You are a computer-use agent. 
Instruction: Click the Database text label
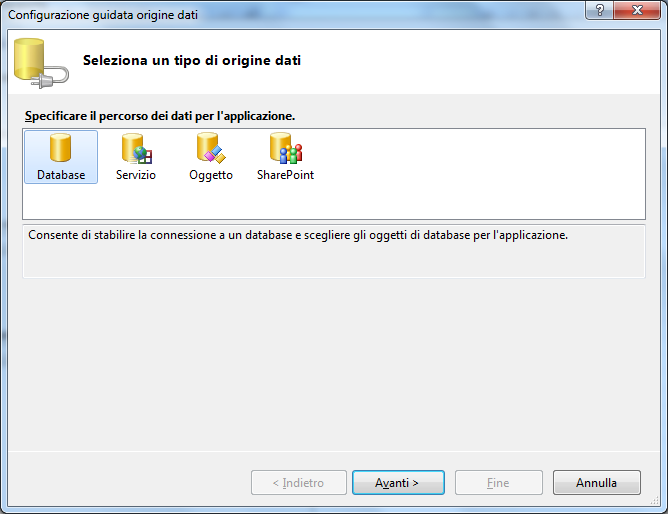pyautogui.click(x=61, y=175)
